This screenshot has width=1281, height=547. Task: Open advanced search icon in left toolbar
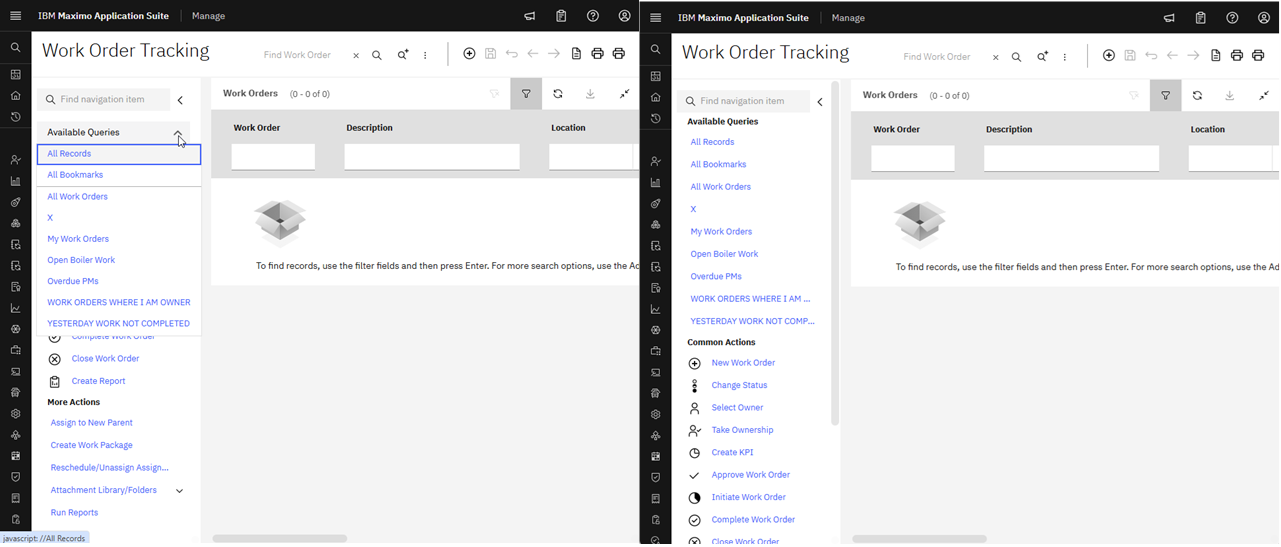point(403,55)
